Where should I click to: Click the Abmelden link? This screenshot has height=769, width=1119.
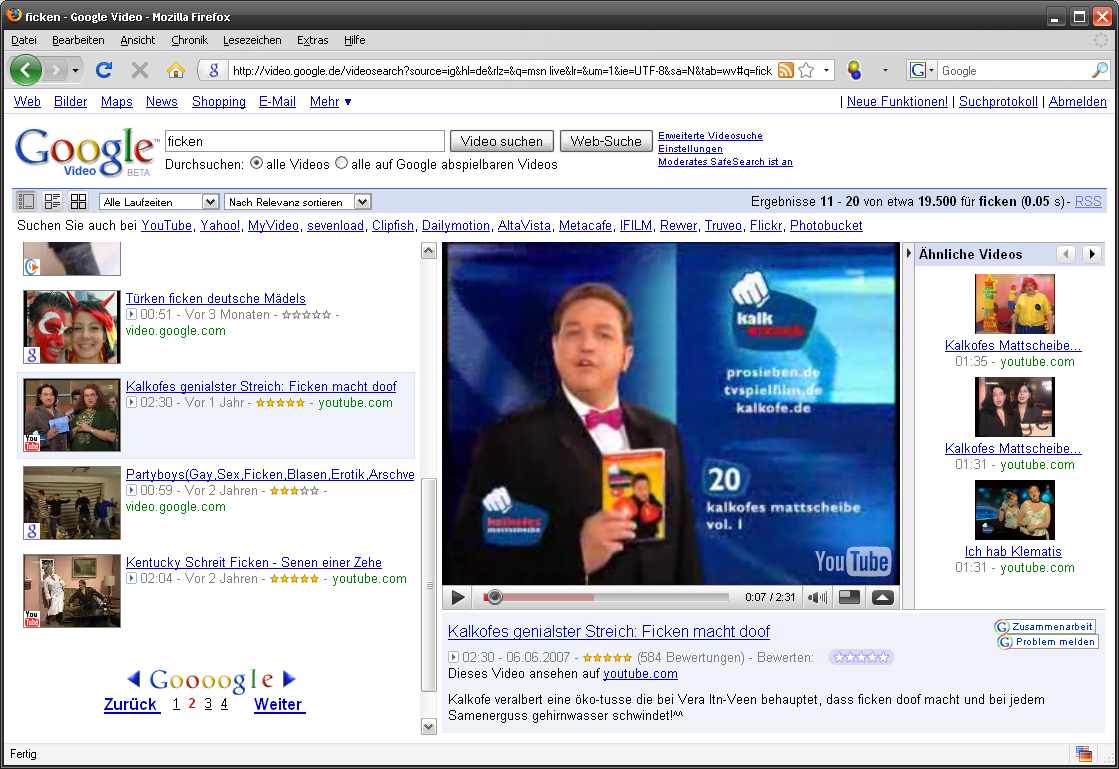coord(1078,101)
